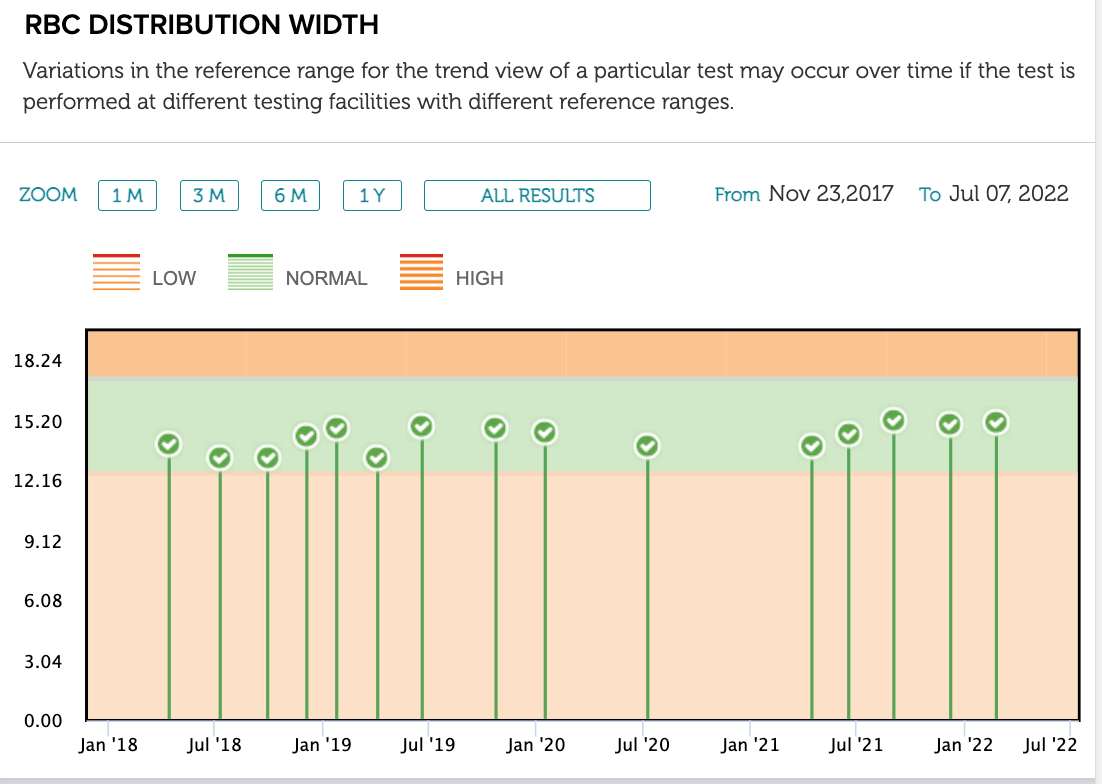Change the To date Jul 07, 2022

1009,193
